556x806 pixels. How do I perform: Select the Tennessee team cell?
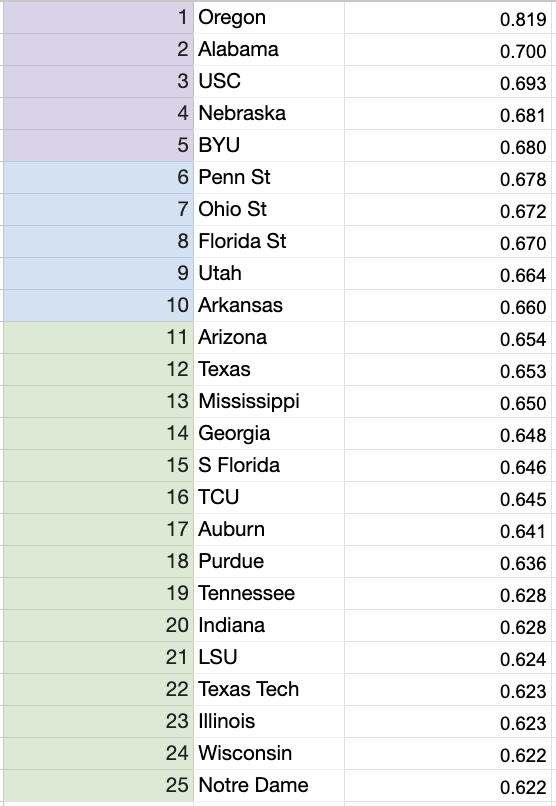click(269, 594)
